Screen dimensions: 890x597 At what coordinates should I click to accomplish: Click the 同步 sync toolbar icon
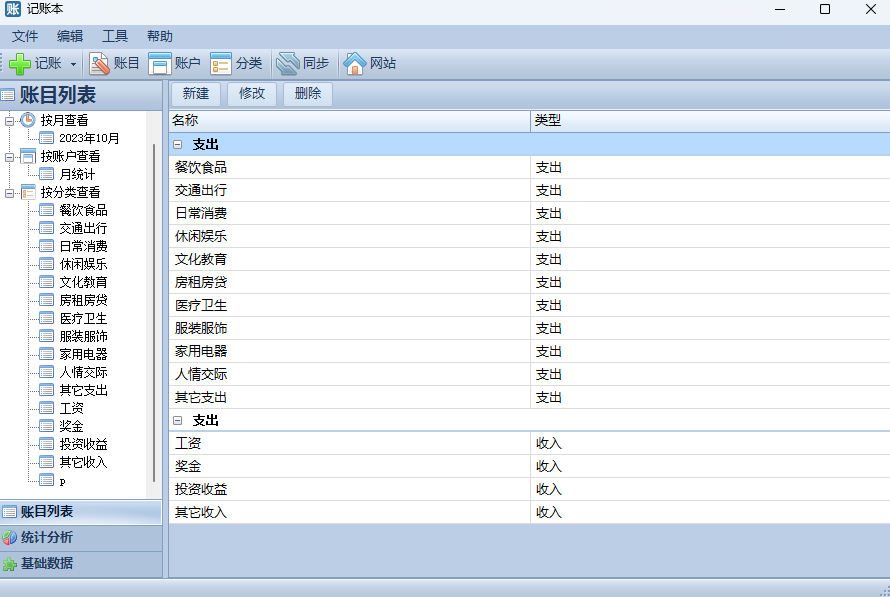[288, 64]
